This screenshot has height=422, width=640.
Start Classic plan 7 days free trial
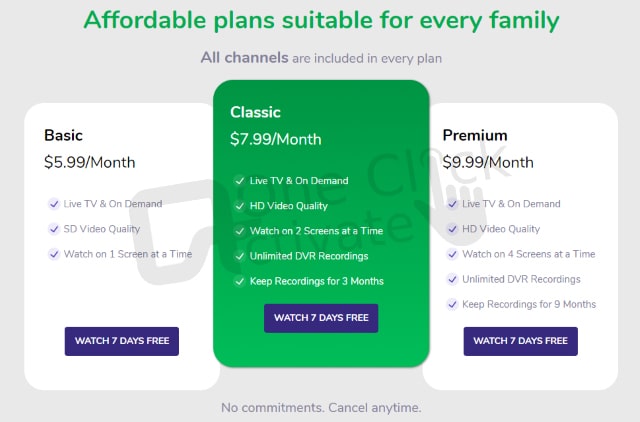pos(321,318)
